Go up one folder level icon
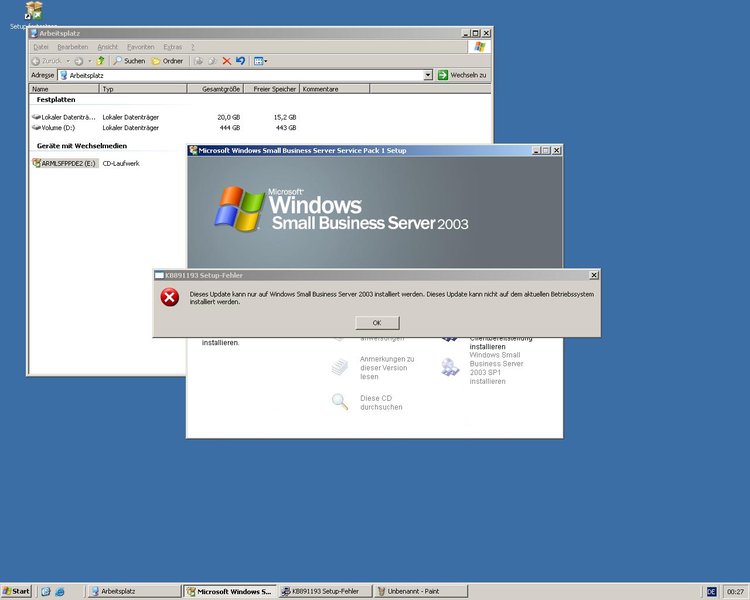The image size is (750, 600). point(100,61)
